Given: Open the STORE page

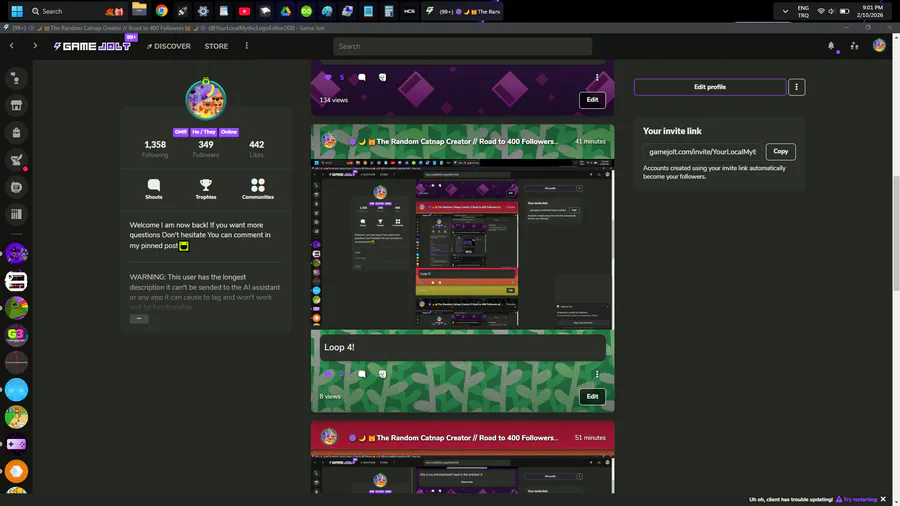Looking at the screenshot, I should click(216, 46).
